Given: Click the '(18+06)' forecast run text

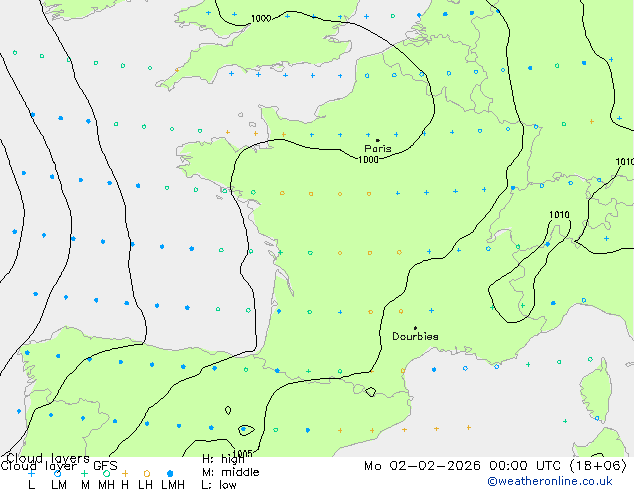Looking at the screenshot, I should click(x=598, y=466).
